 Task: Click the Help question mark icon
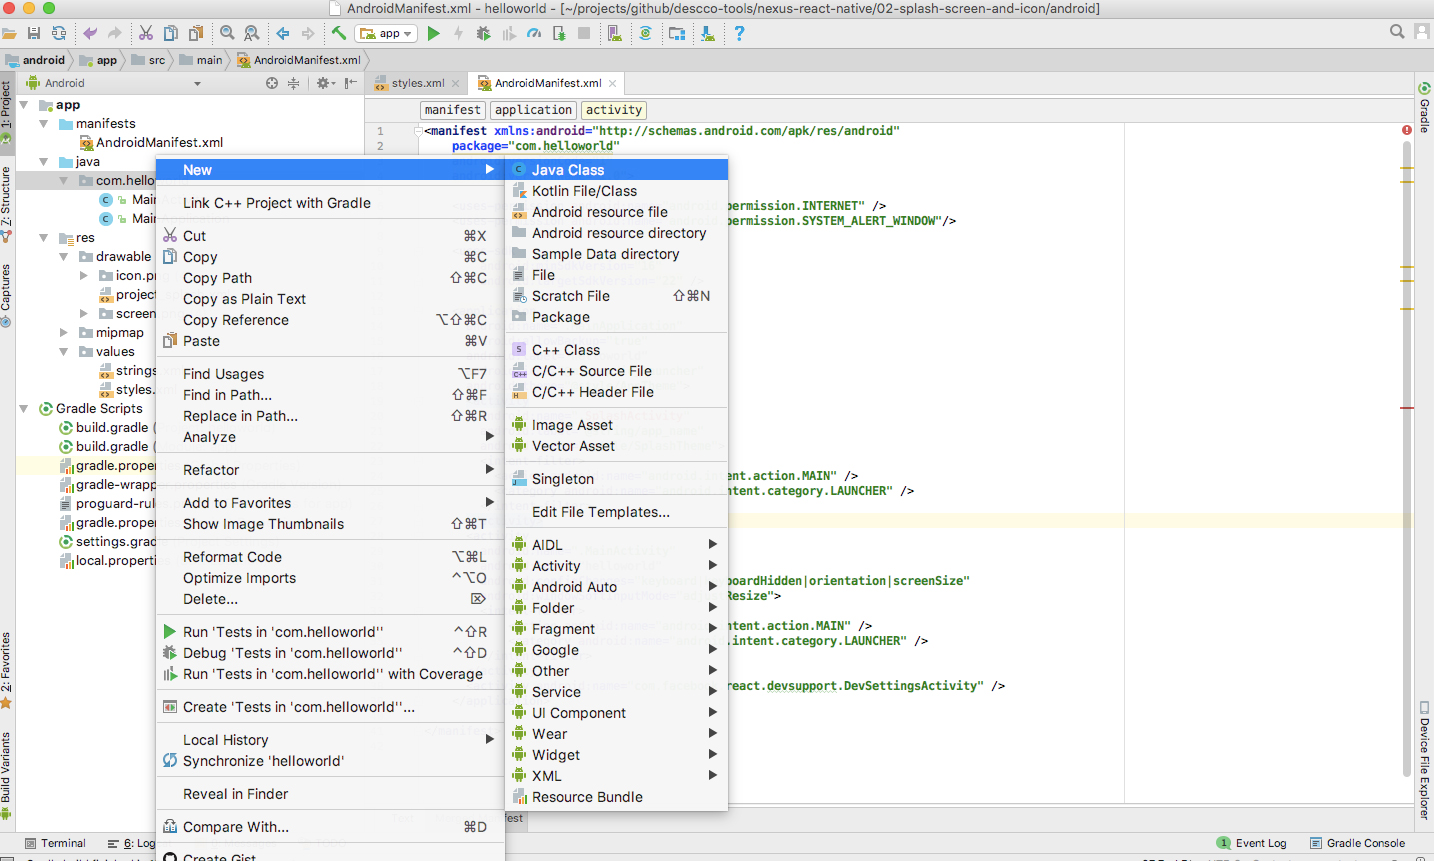(739, 33)
